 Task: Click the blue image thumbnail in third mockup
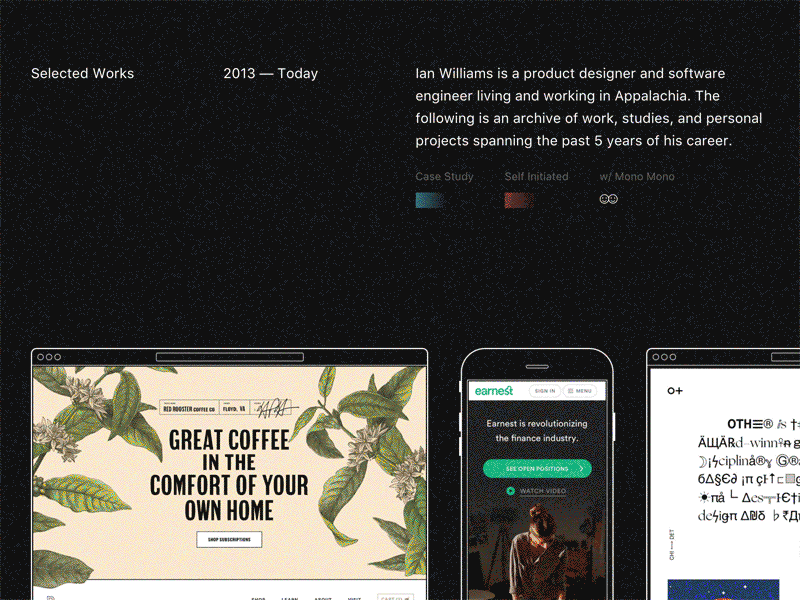click(x=723, y=590)
